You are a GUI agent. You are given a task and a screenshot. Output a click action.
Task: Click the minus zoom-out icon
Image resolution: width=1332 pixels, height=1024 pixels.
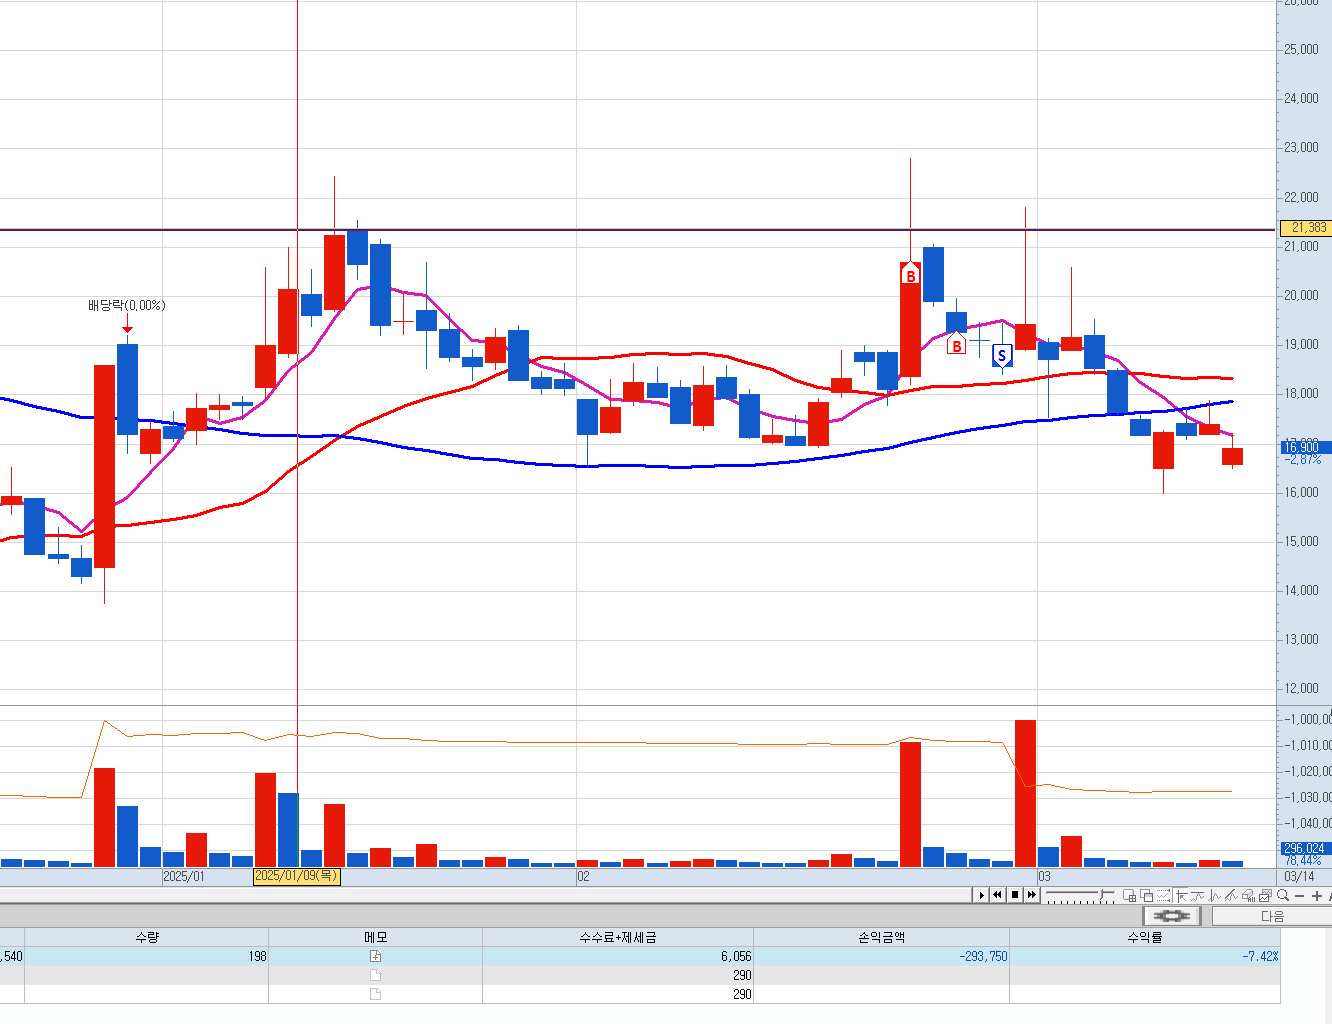pos(1299,896)
